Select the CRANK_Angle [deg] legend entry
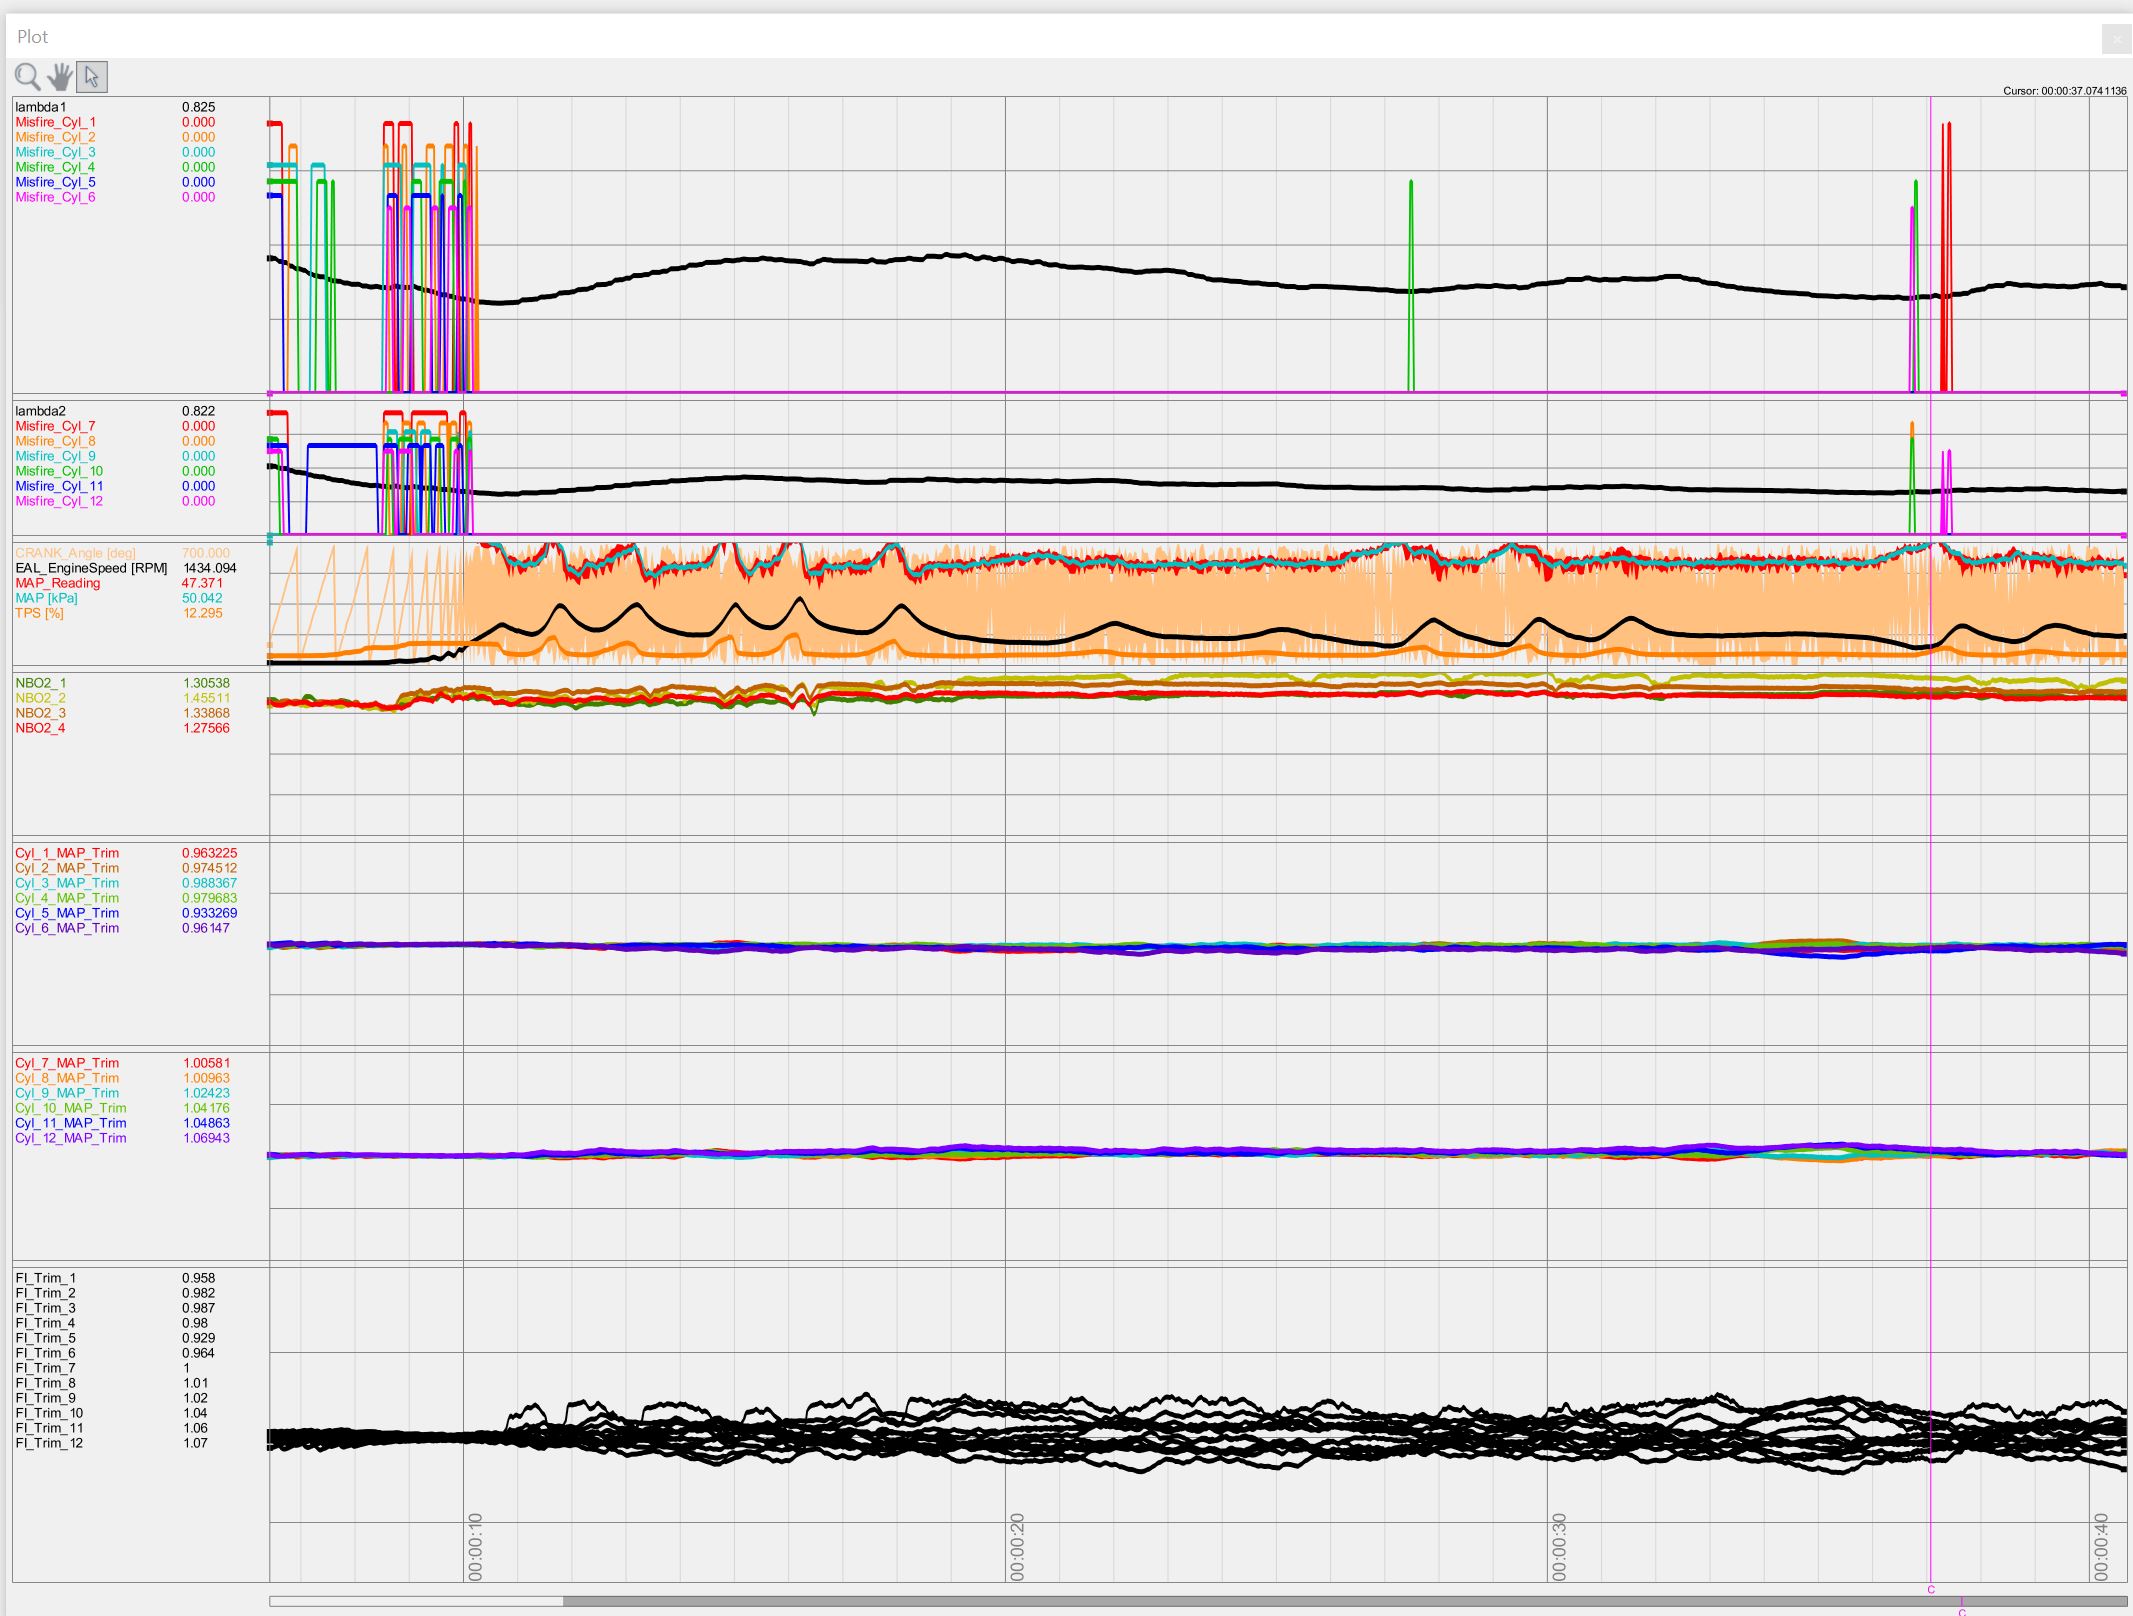 tap(75, 553)
